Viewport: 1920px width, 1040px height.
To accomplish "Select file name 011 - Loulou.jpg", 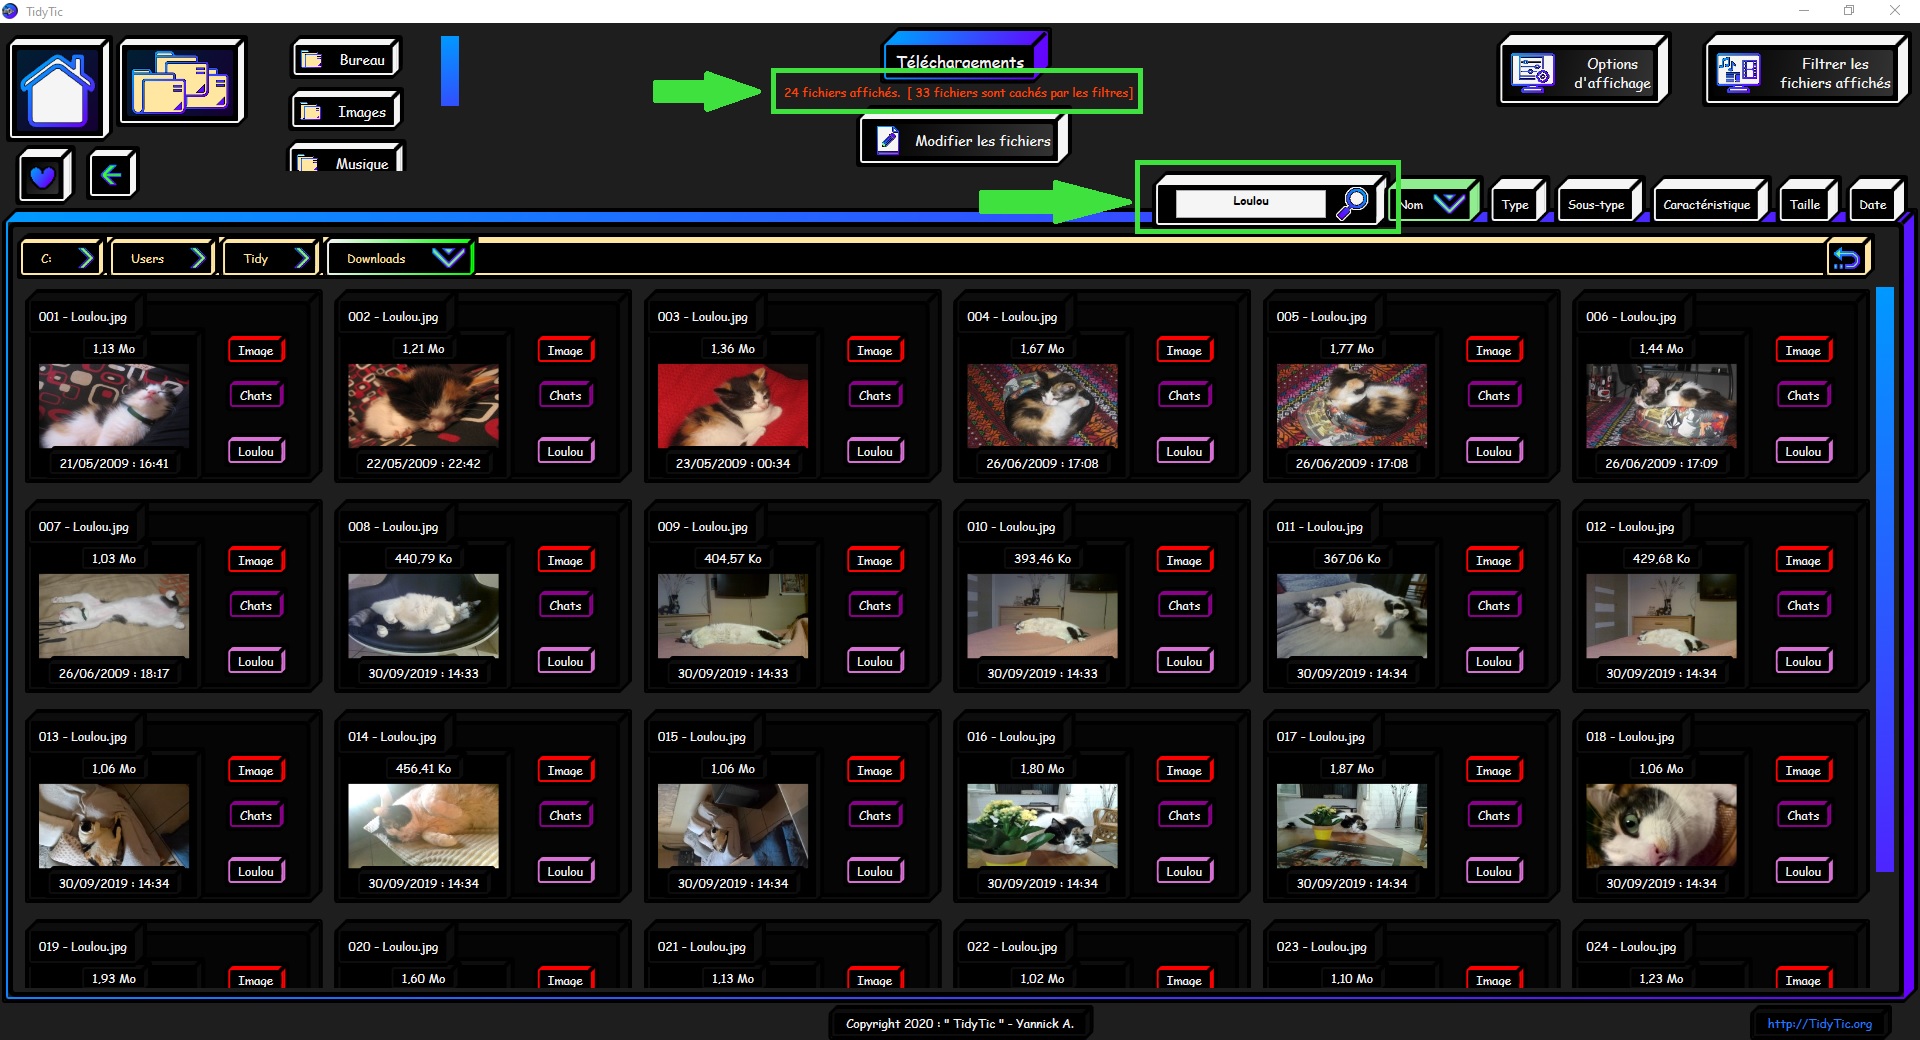I will [x=1319, y=527].
